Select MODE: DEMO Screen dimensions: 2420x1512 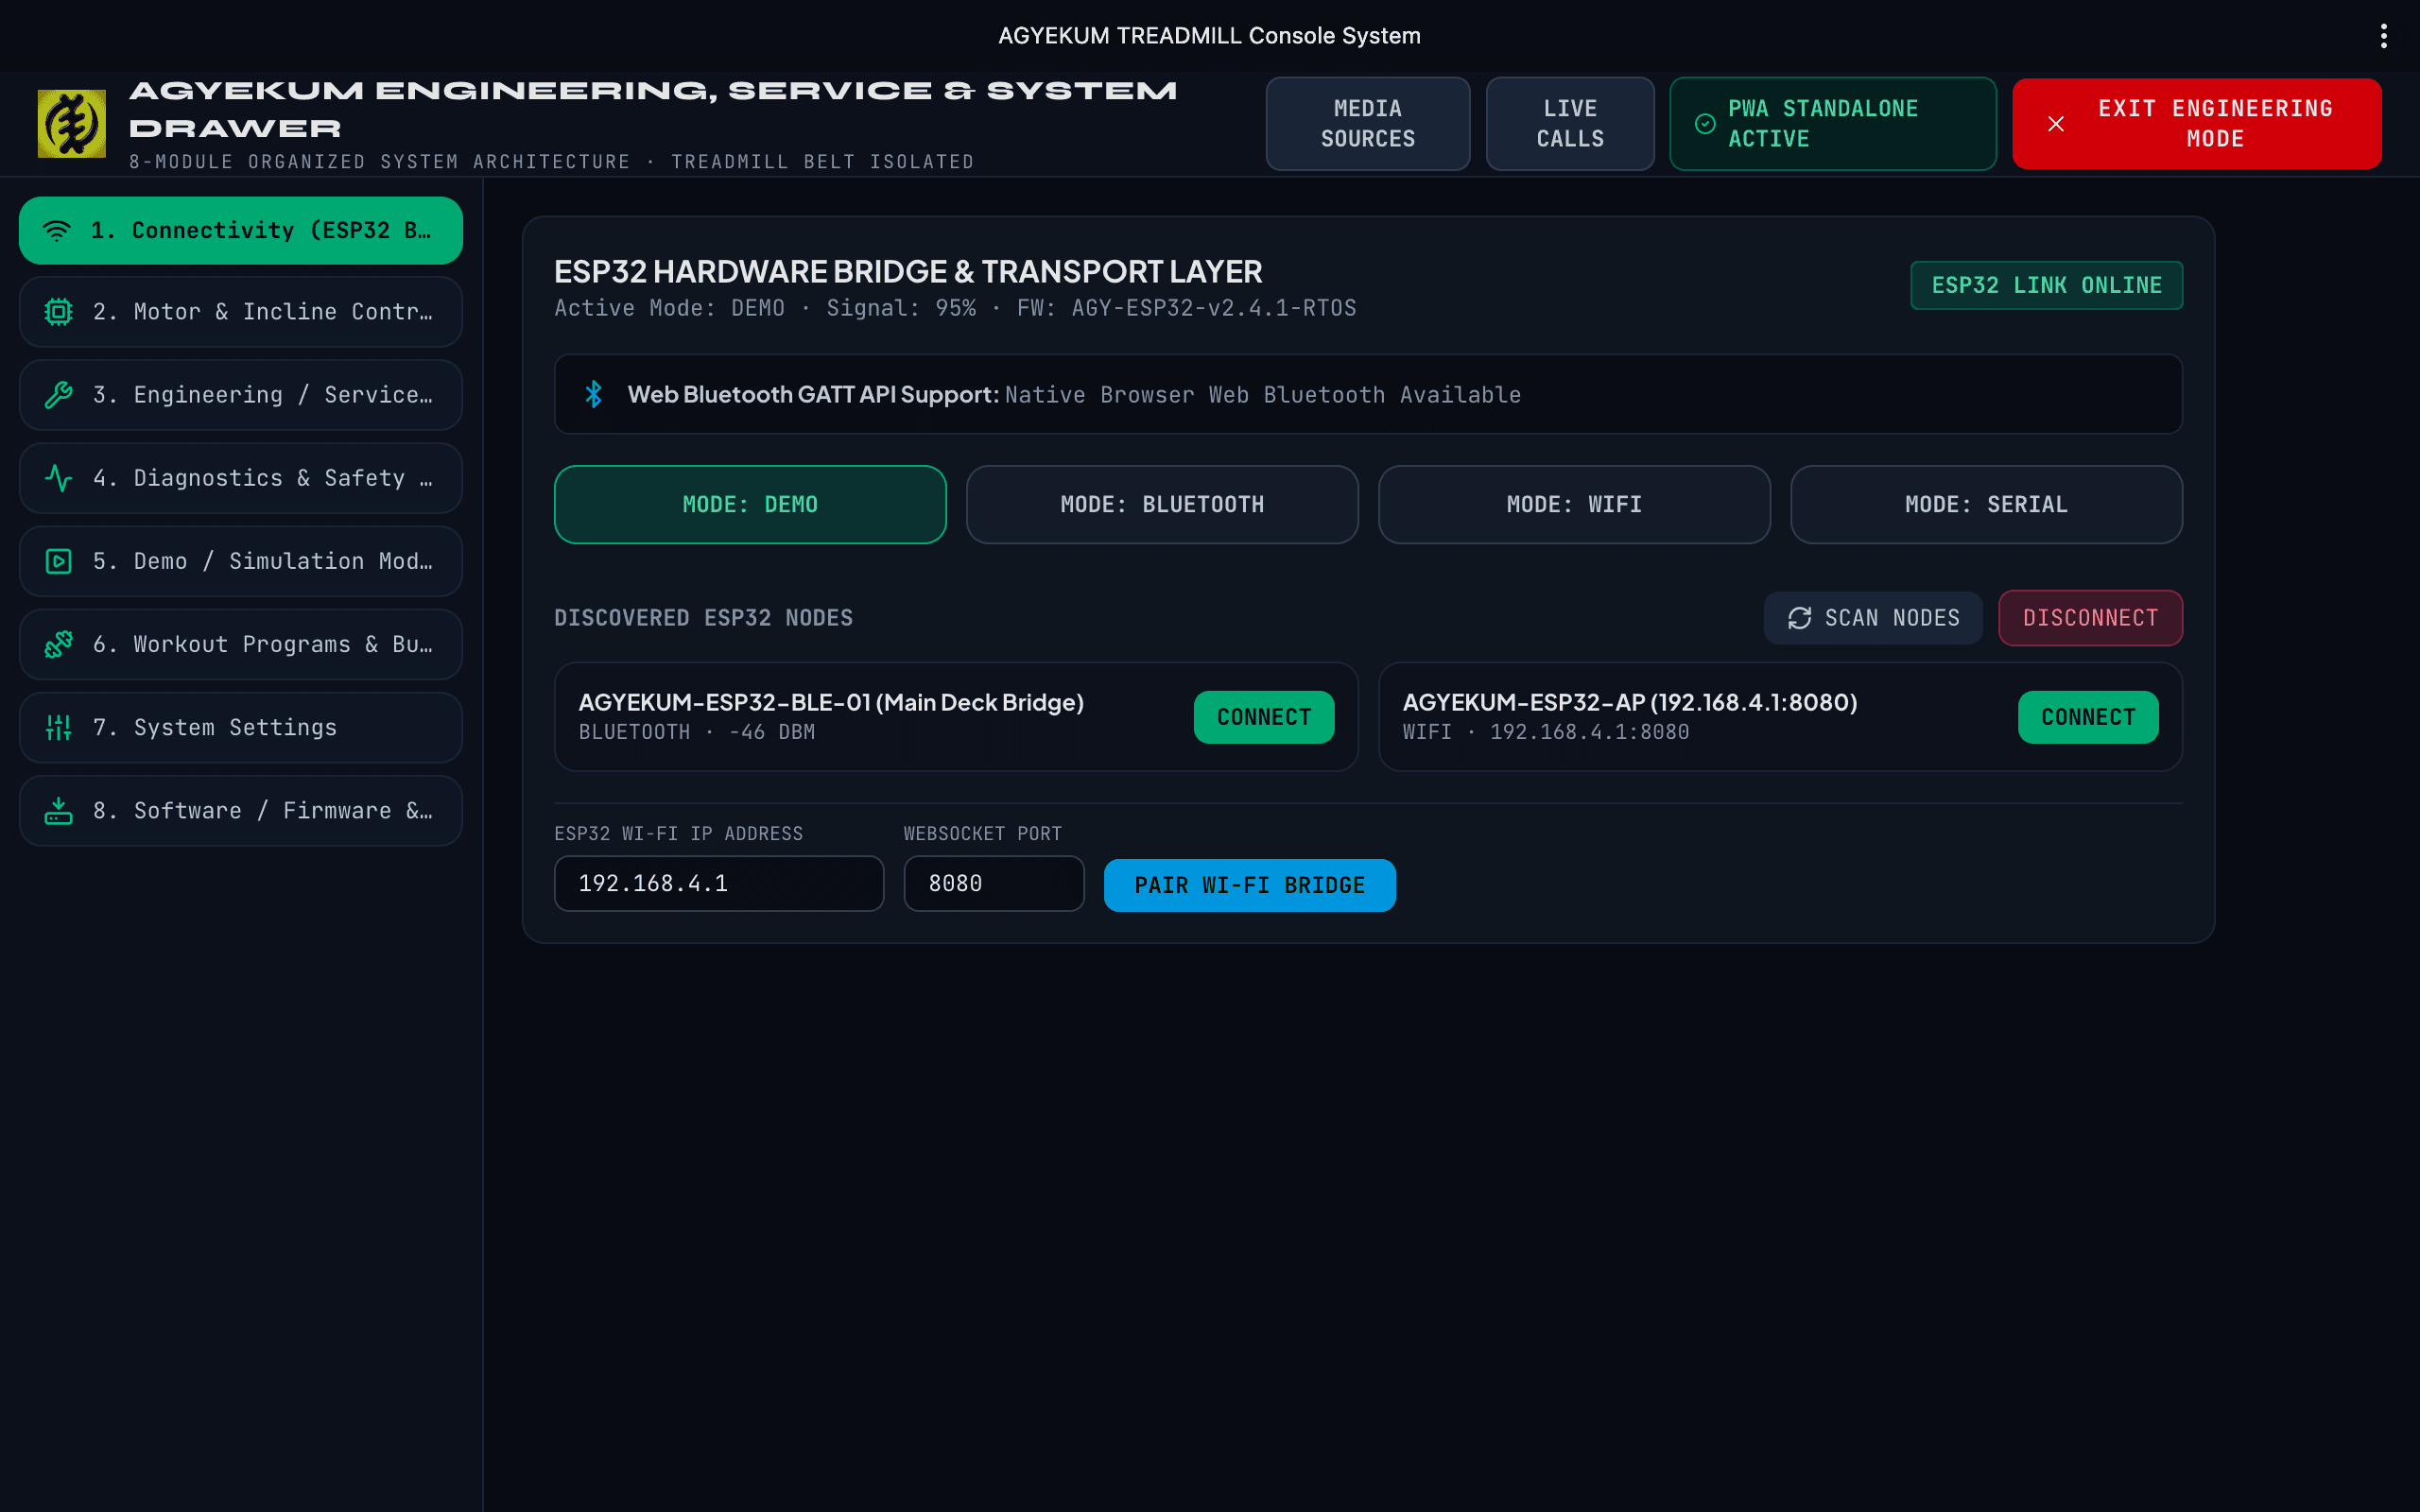[x=750, y=504]
